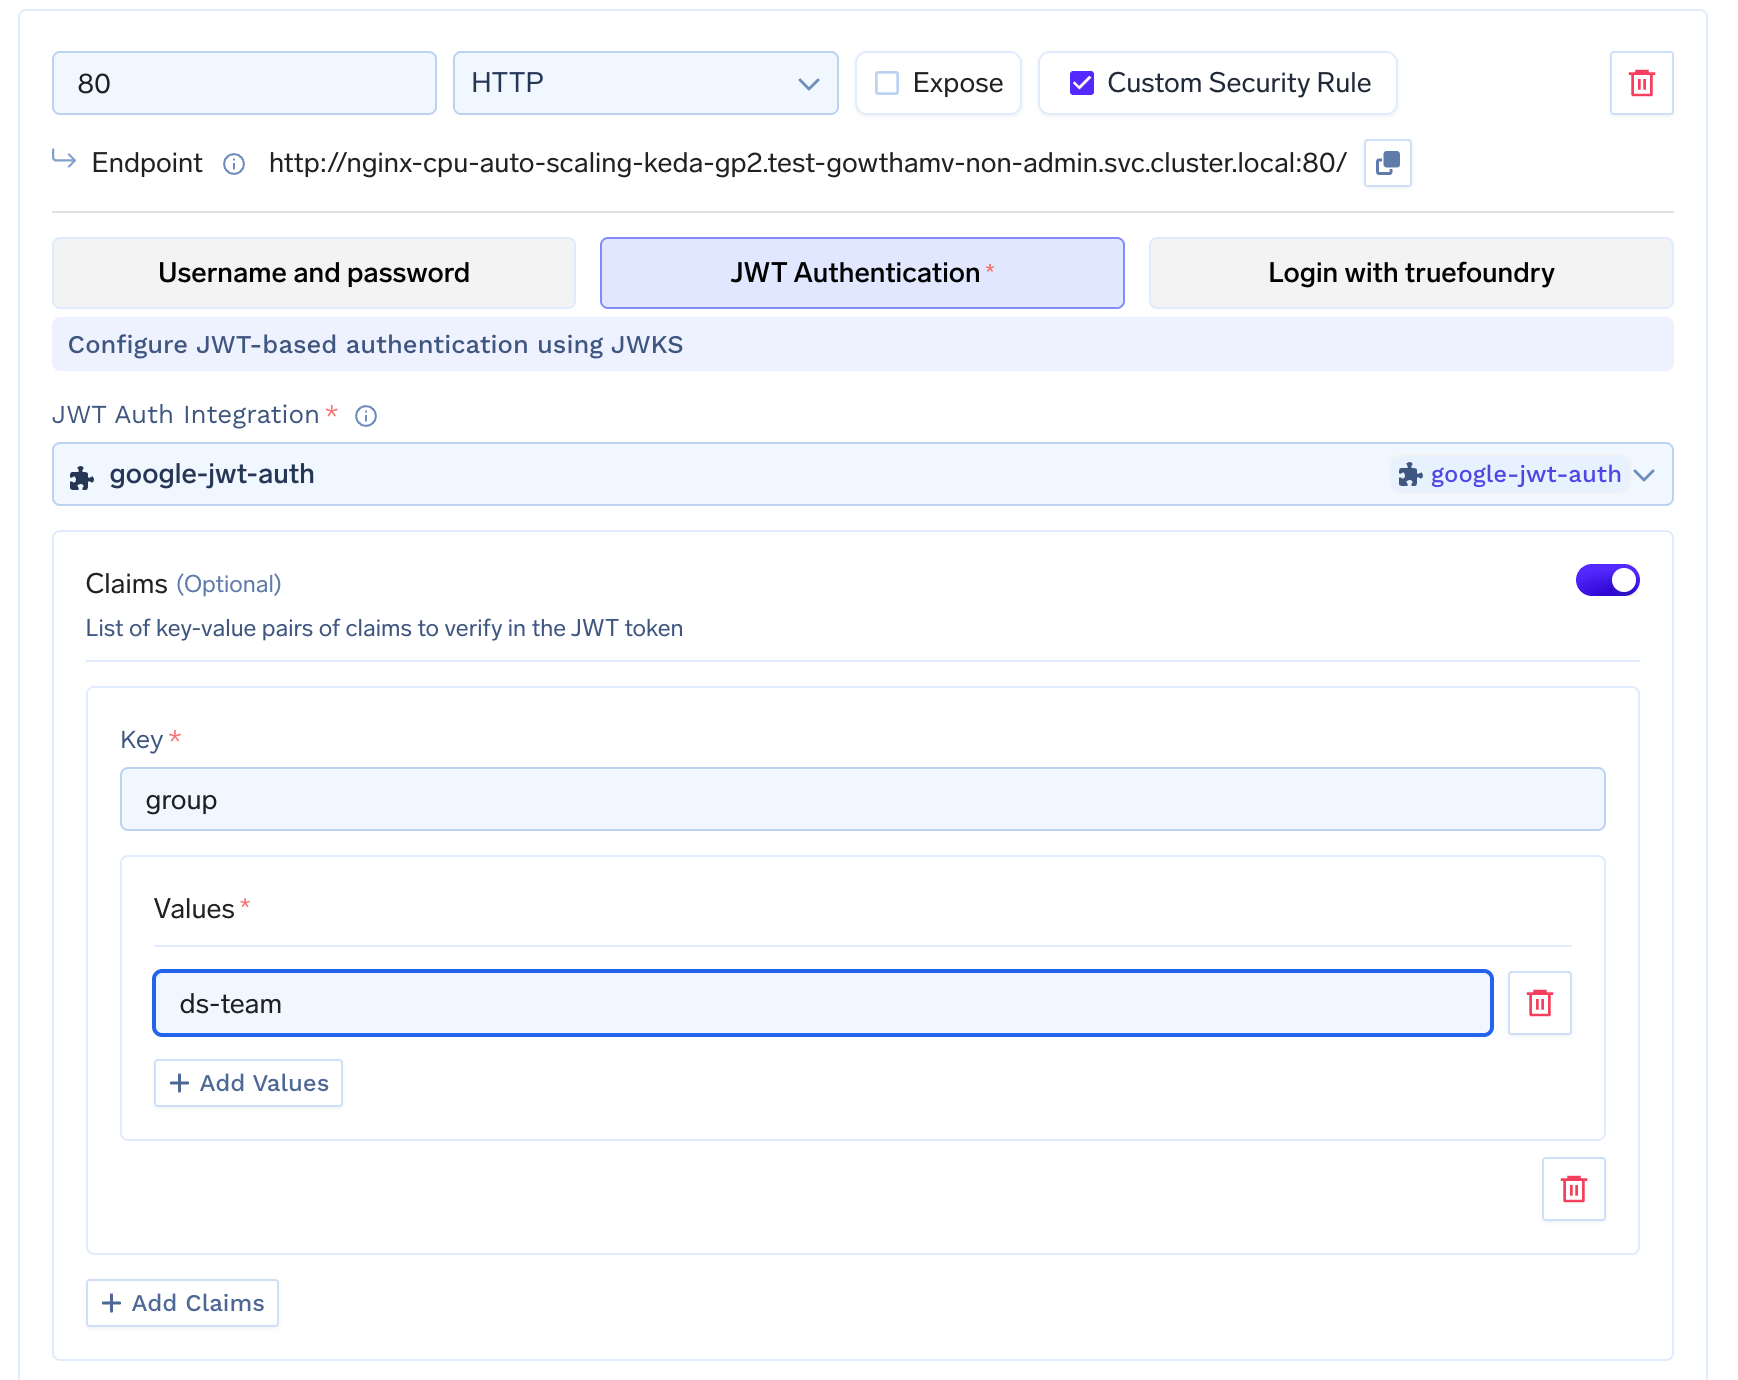Screen dimensions: 1738x1380
Task: Open the HTTP protocol dropdown
Action: 645,83
